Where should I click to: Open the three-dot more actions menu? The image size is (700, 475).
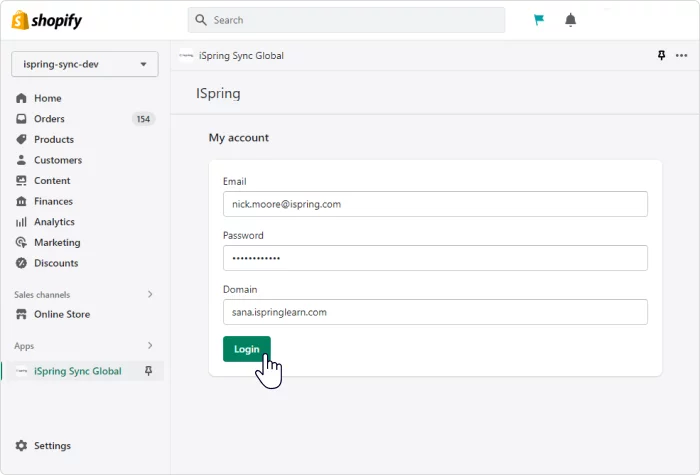(x=681, y=55)
